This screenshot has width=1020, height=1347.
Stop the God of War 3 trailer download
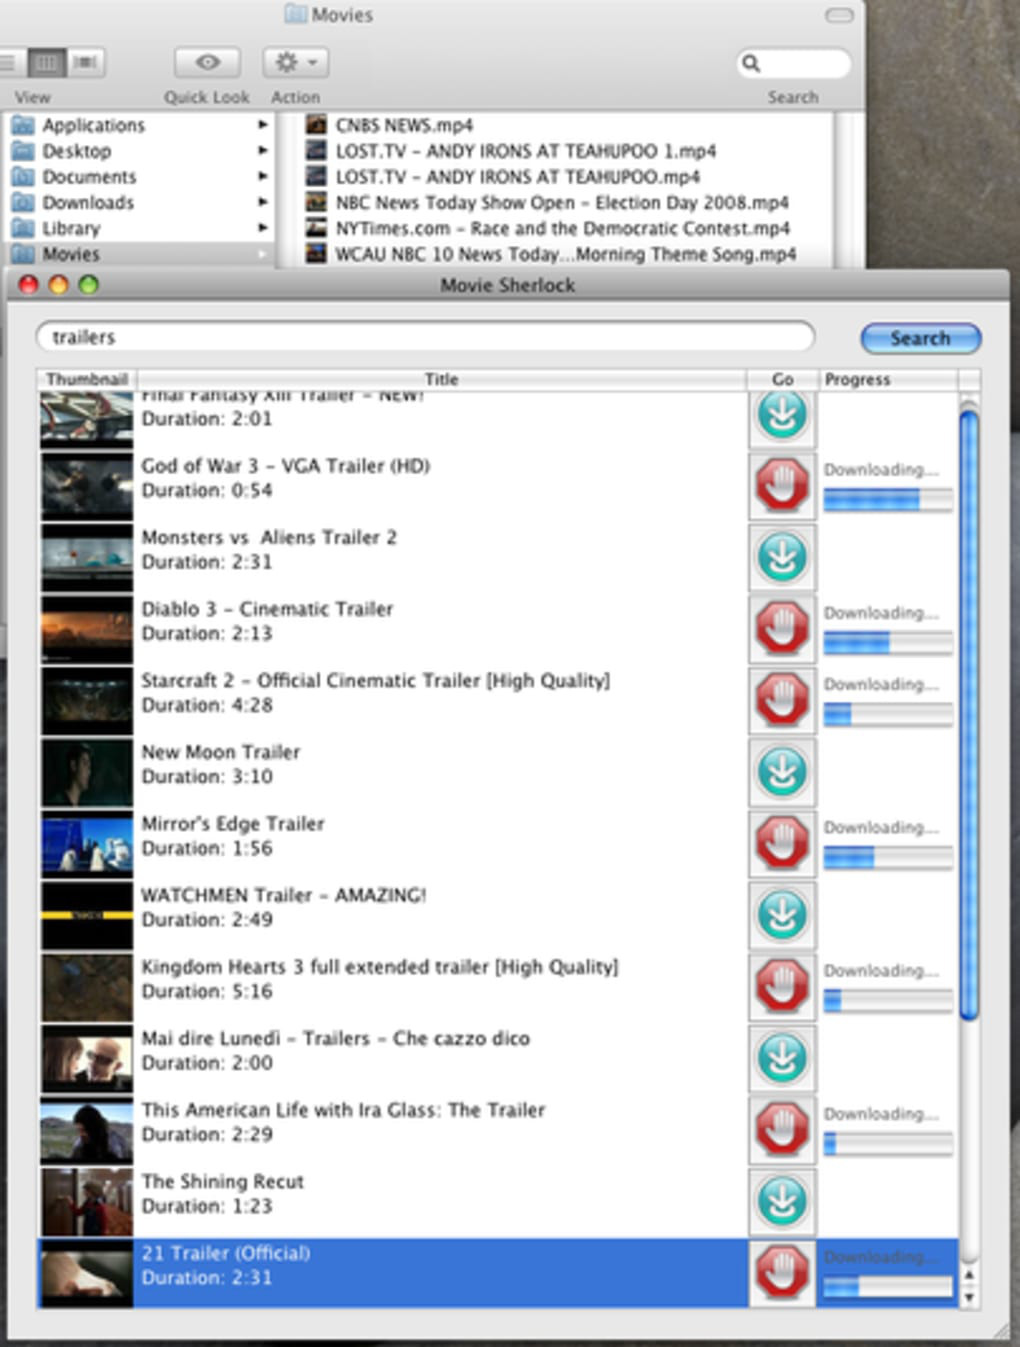[x=782, y=486]
